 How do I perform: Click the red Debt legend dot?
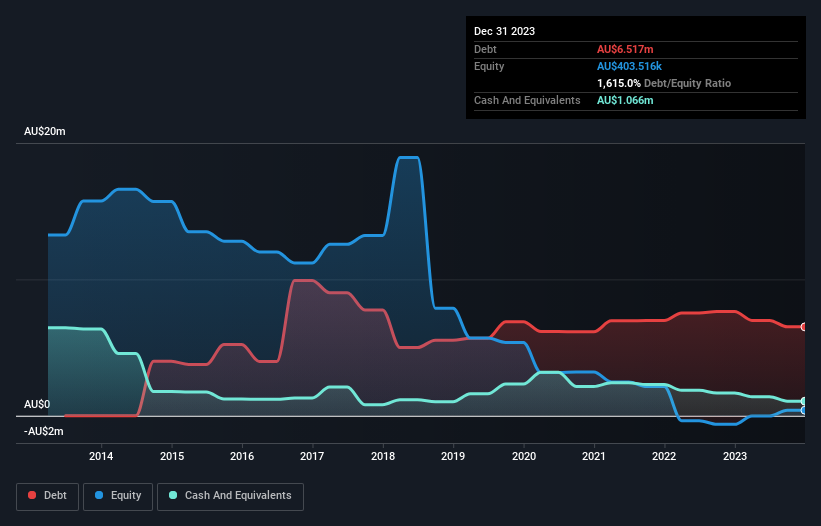[x=32, y=495]
